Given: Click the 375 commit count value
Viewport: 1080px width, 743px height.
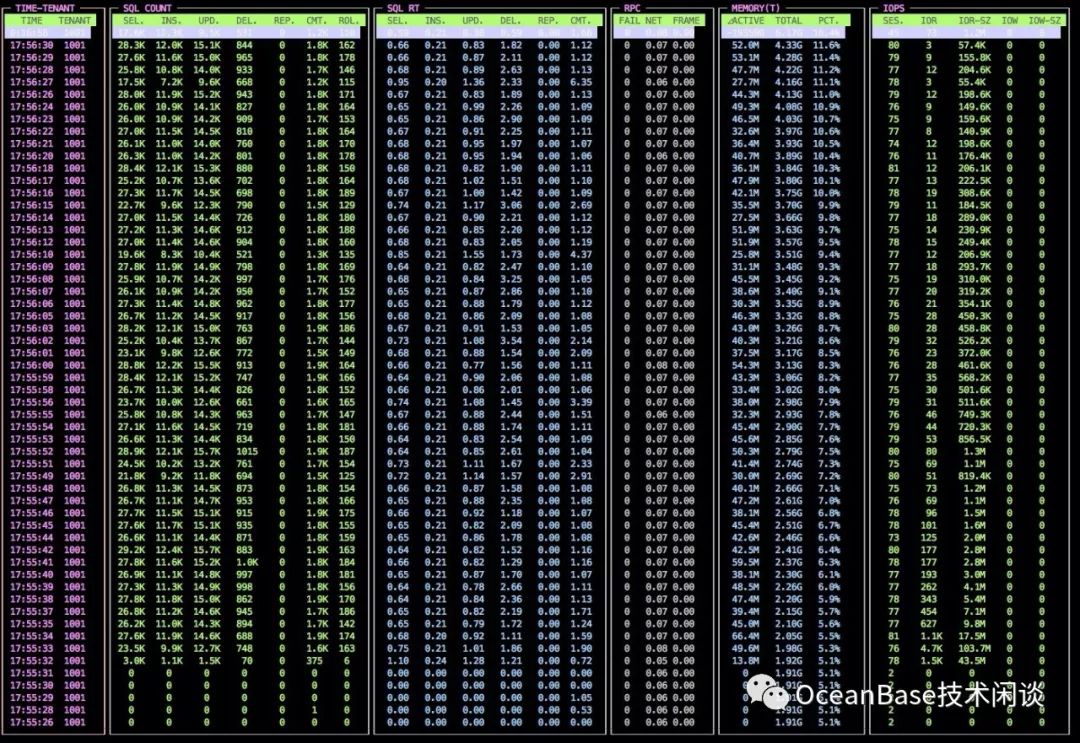Looking at the screenshot, I should [314, 660].
